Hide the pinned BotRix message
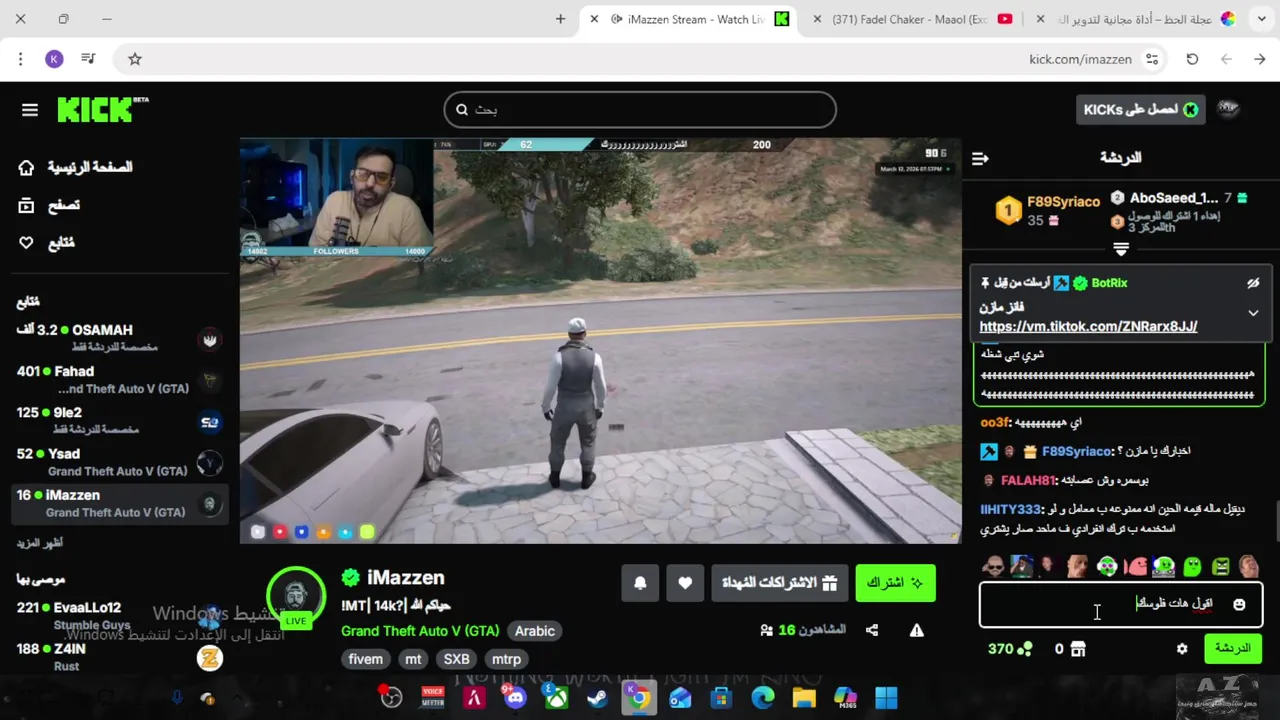 pos(1253,283)
